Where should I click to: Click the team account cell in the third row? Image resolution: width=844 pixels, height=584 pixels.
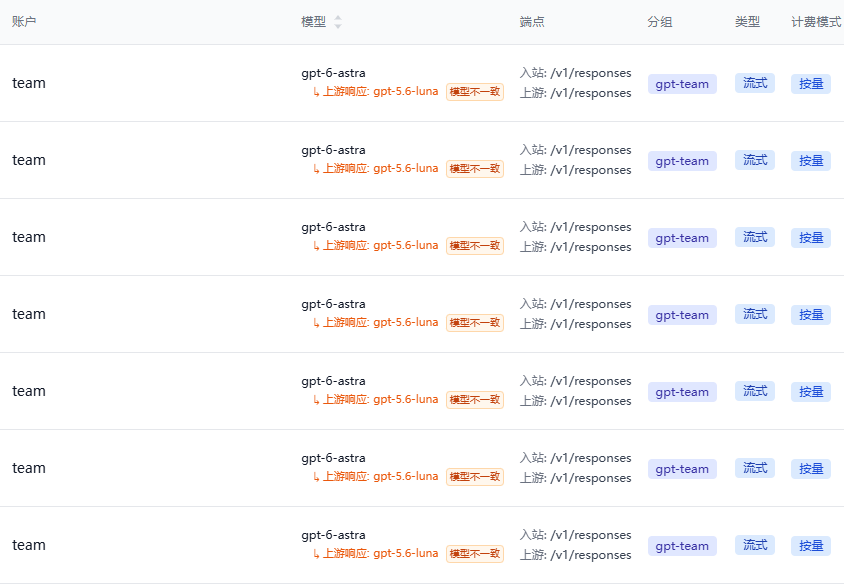coord(29,237)
